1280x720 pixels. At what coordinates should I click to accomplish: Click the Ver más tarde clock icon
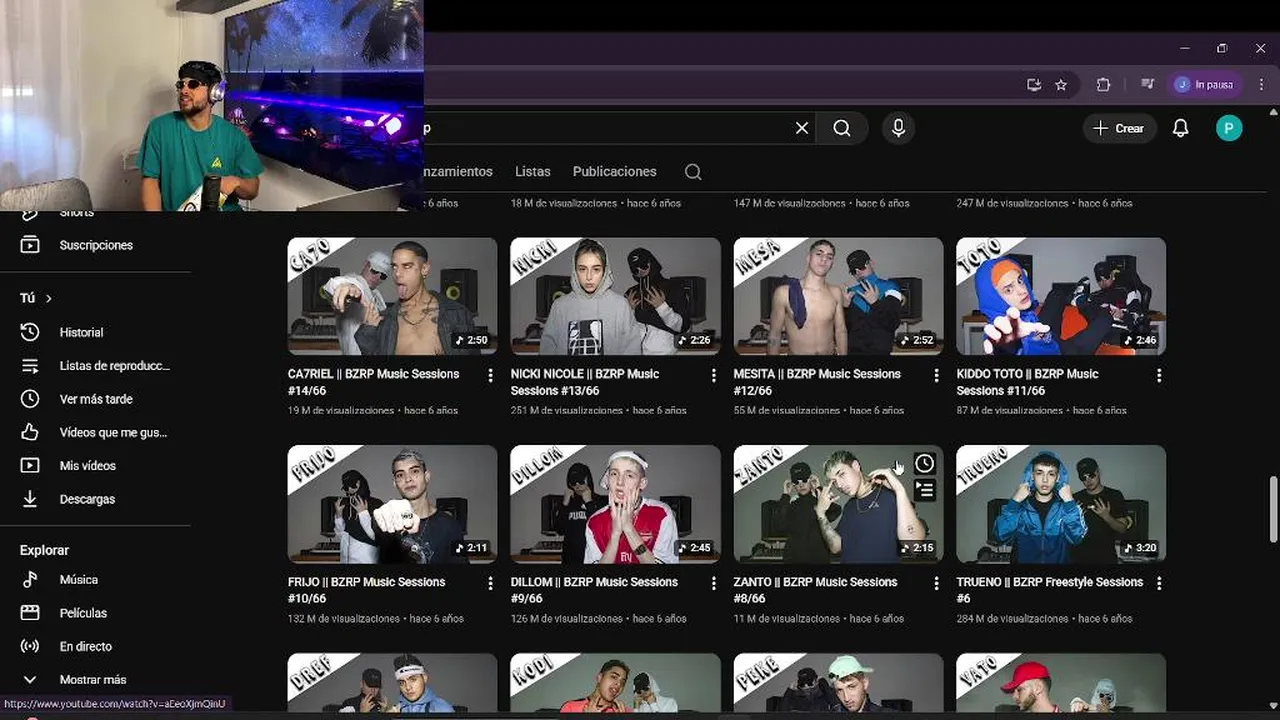tap(30, 399)
